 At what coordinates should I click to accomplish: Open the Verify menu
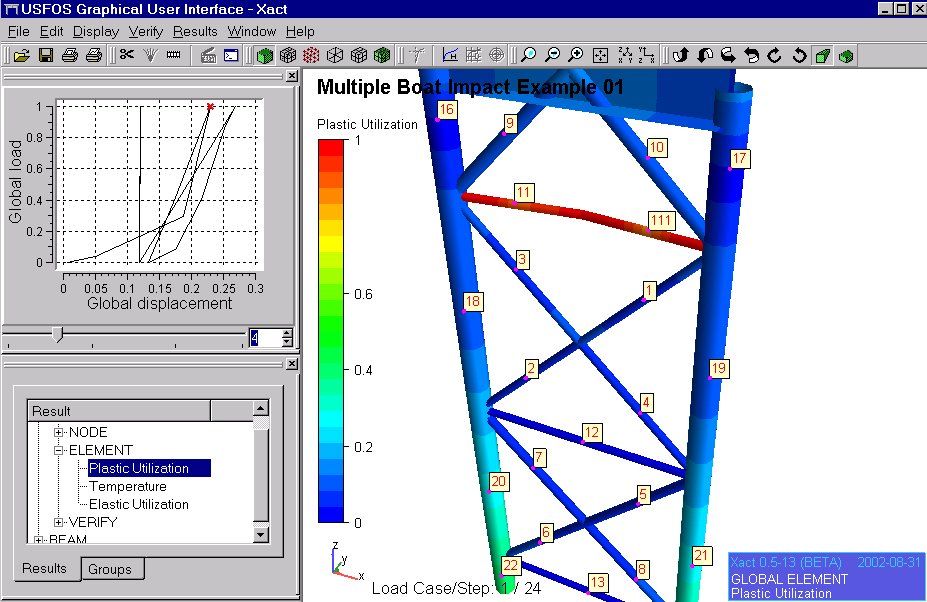(x=145, y=31)
